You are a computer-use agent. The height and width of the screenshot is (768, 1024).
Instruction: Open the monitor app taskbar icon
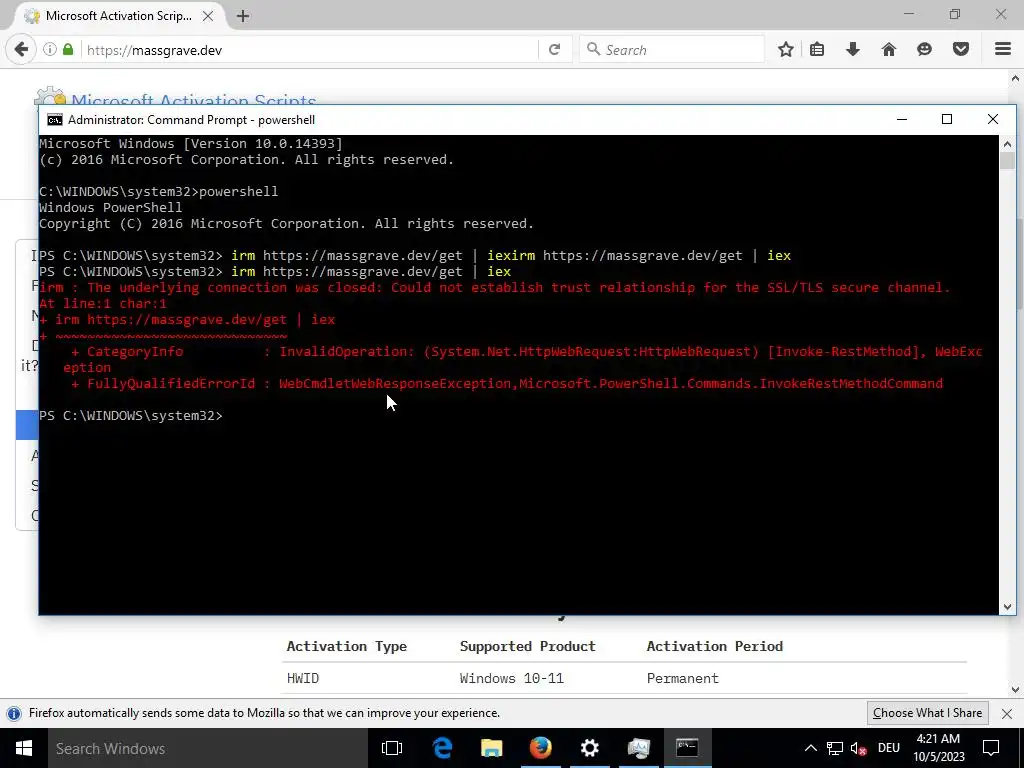pos(638,748)
